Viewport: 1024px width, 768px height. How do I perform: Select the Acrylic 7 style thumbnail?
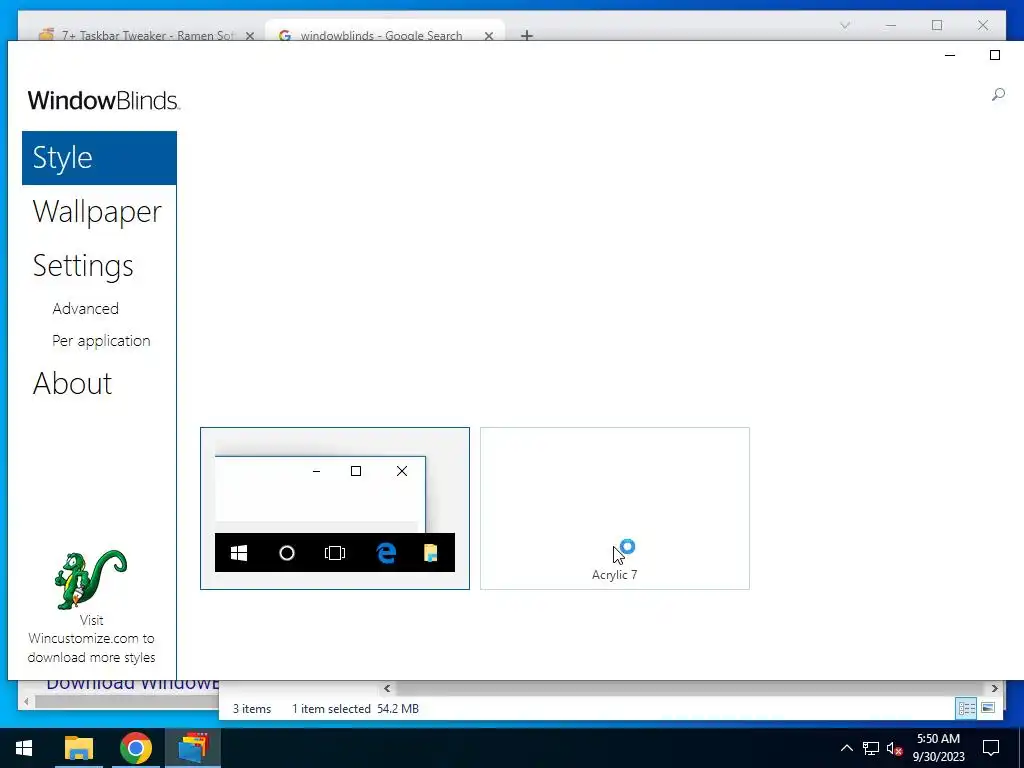615,508
